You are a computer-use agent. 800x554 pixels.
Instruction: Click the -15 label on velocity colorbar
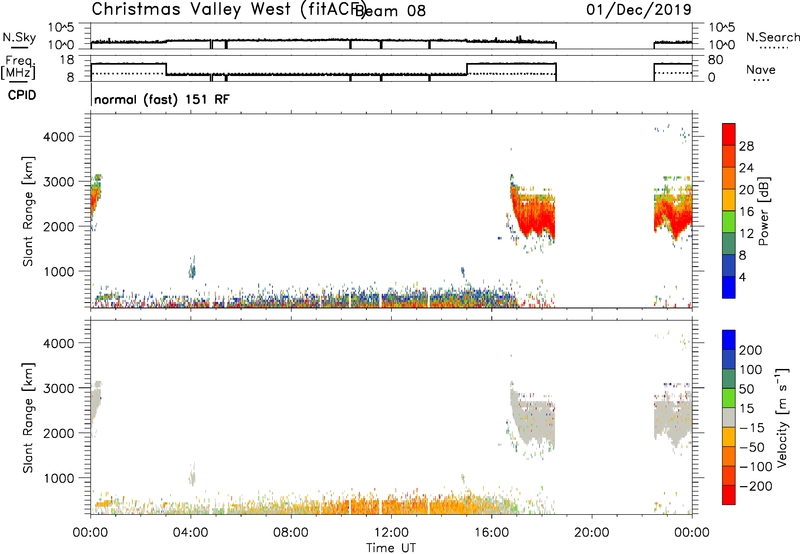(752, 428)
